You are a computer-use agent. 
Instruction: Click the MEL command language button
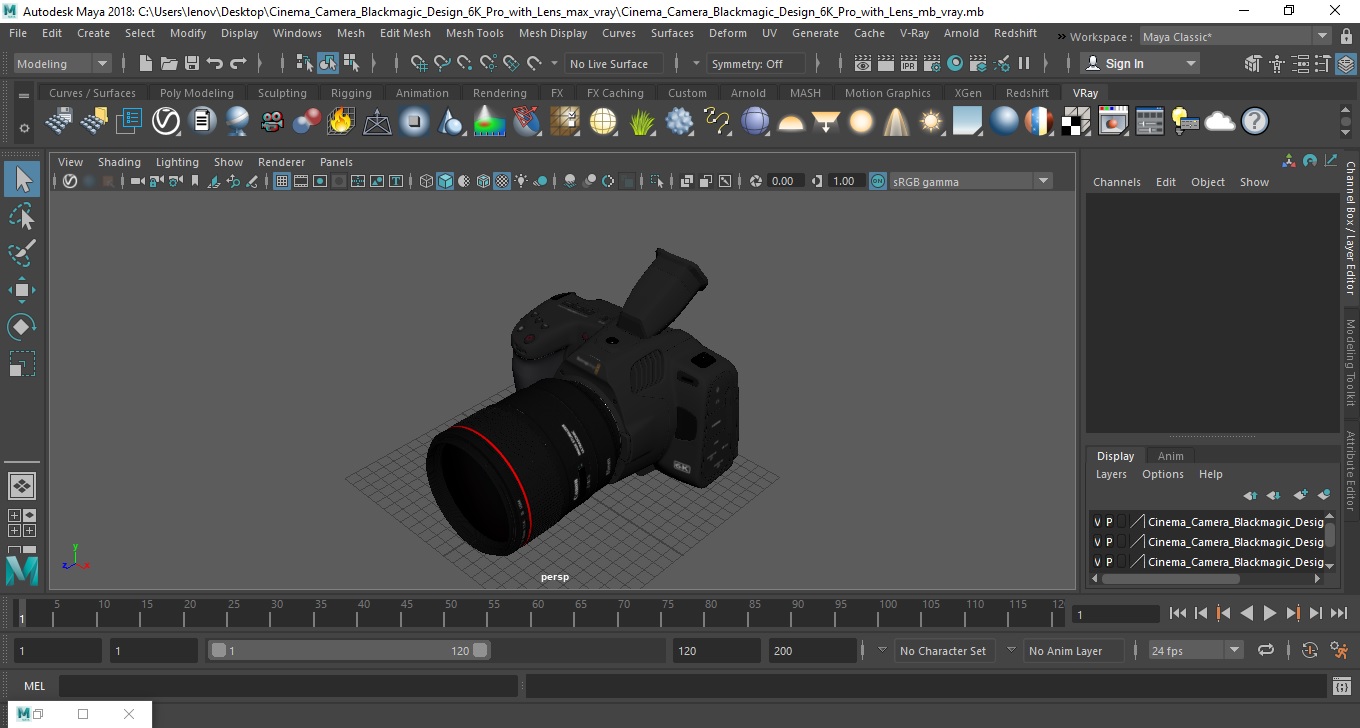point(35,686)
